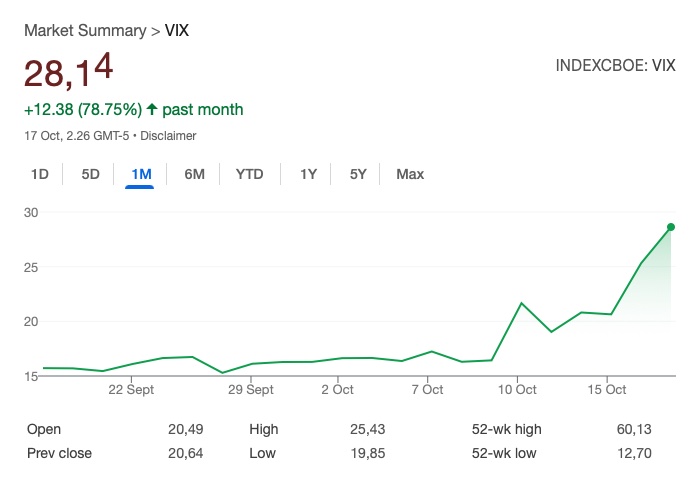Click the Market Summary breadcrumb link
The height and width of the screenshot is (482, 700).
[85, 30]
